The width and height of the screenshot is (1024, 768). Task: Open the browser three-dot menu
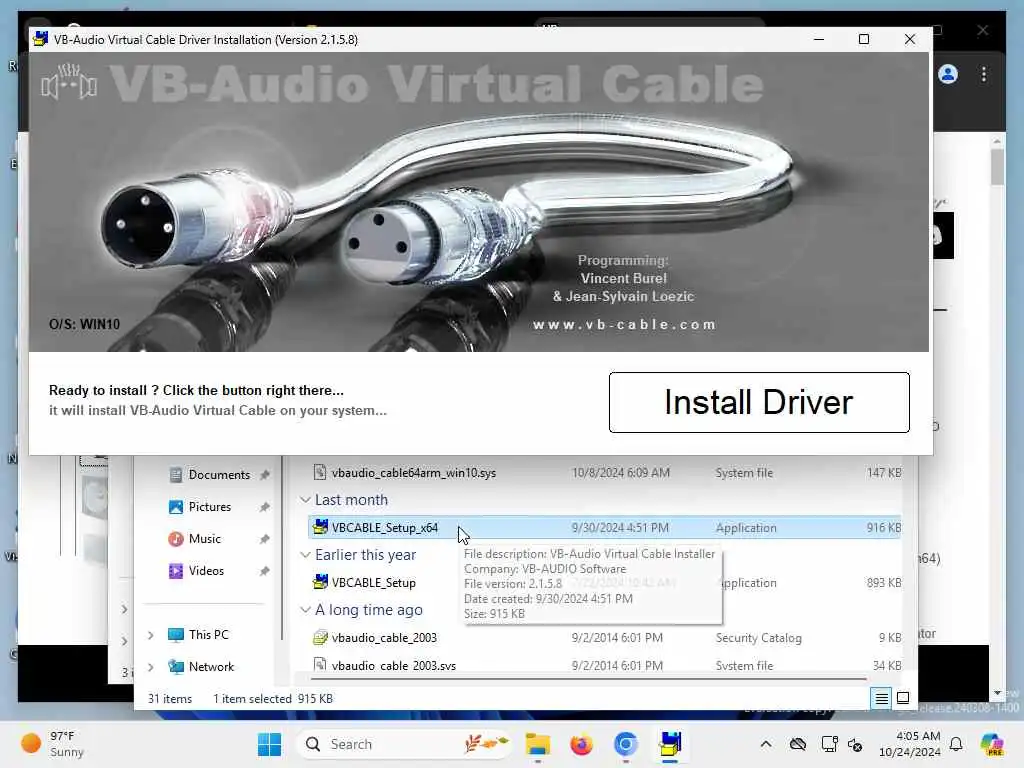click(x=984, y=74)
